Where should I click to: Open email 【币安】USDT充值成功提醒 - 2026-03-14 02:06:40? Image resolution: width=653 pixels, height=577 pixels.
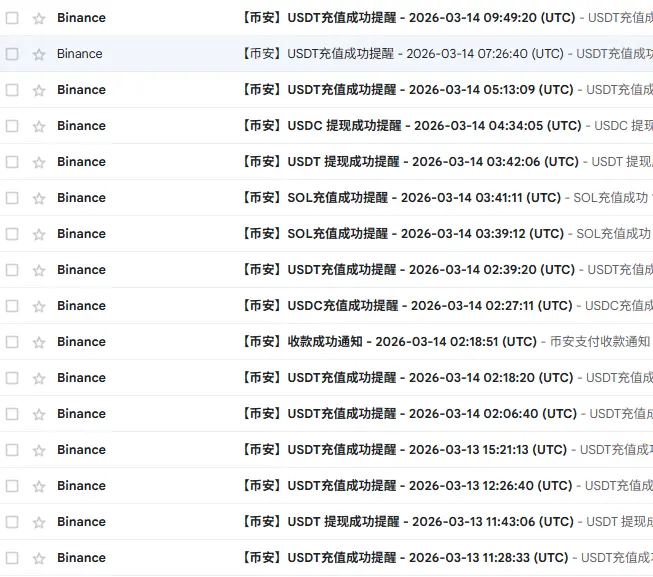tap(409, 414)
